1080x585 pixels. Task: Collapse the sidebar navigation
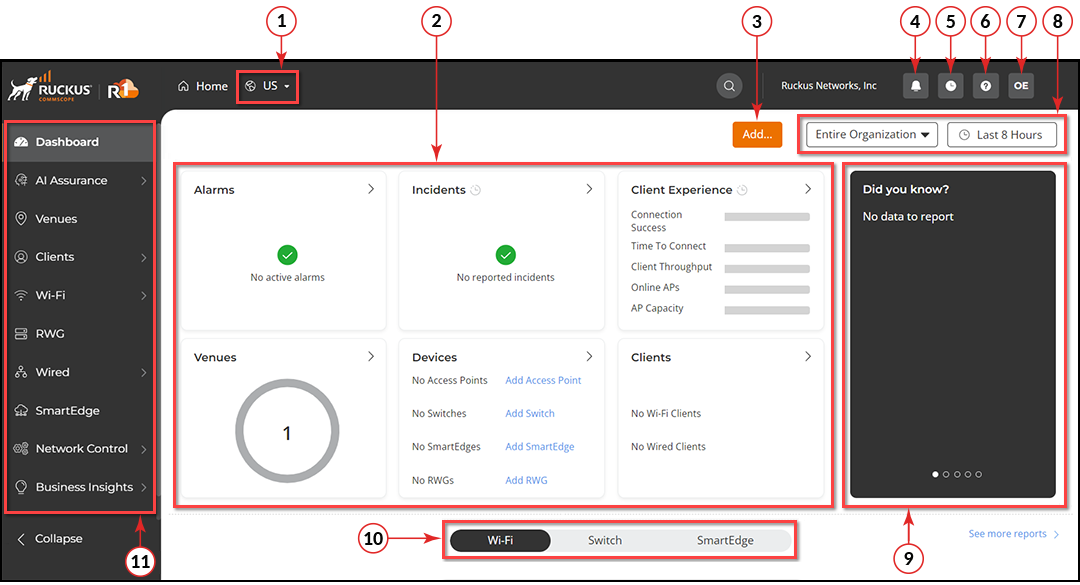(50, 539)
